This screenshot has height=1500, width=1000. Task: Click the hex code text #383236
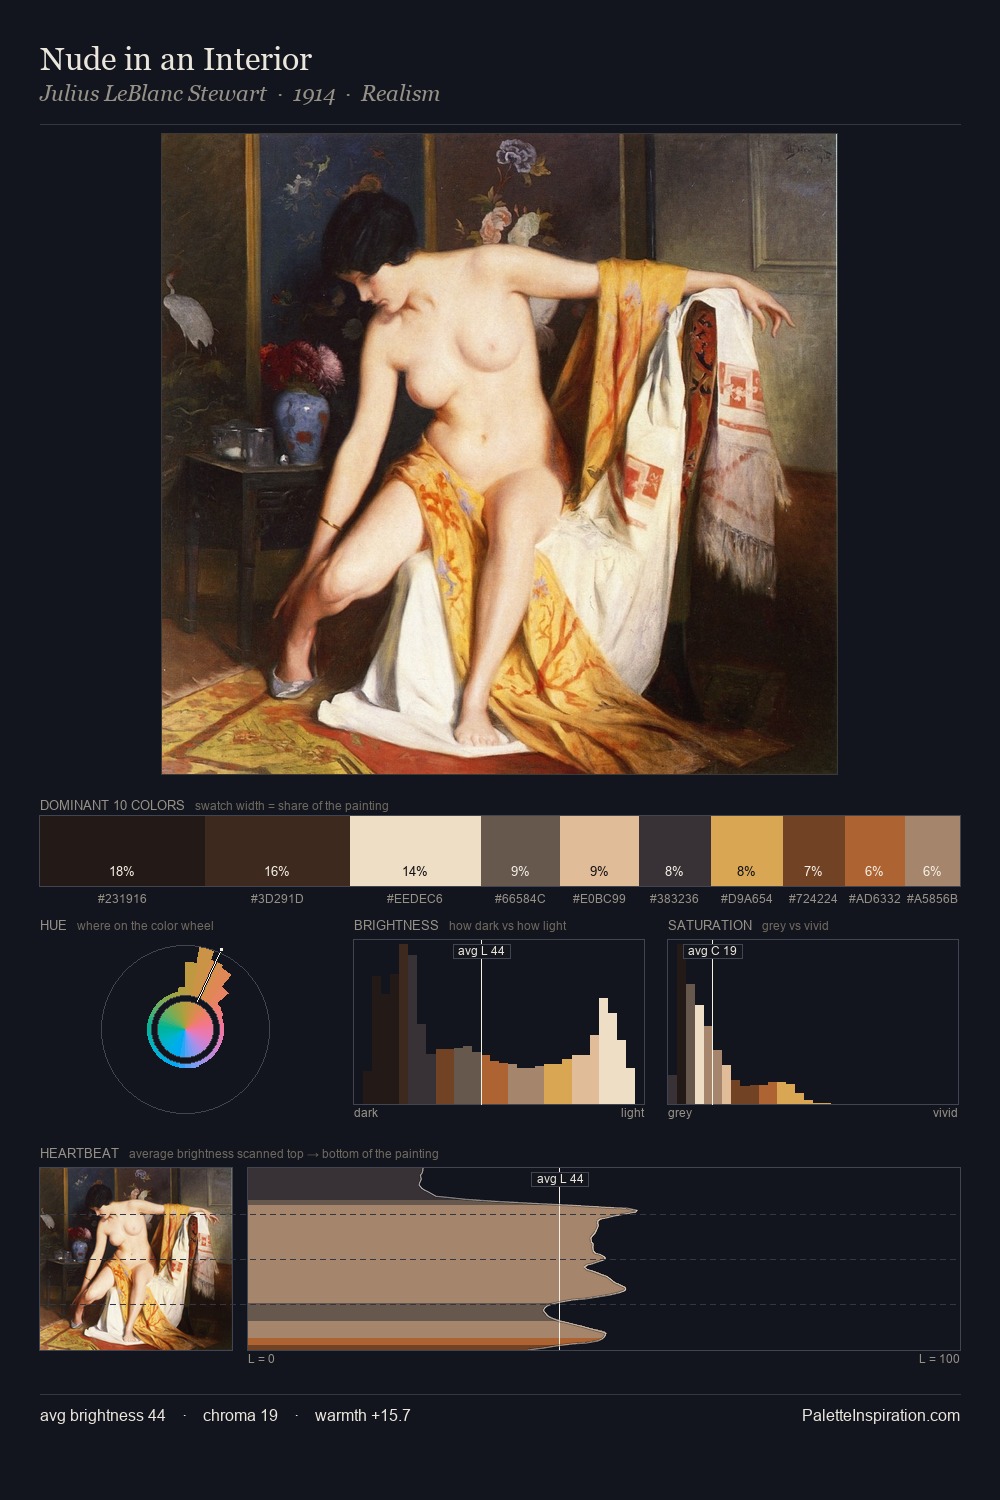point(674,898)
